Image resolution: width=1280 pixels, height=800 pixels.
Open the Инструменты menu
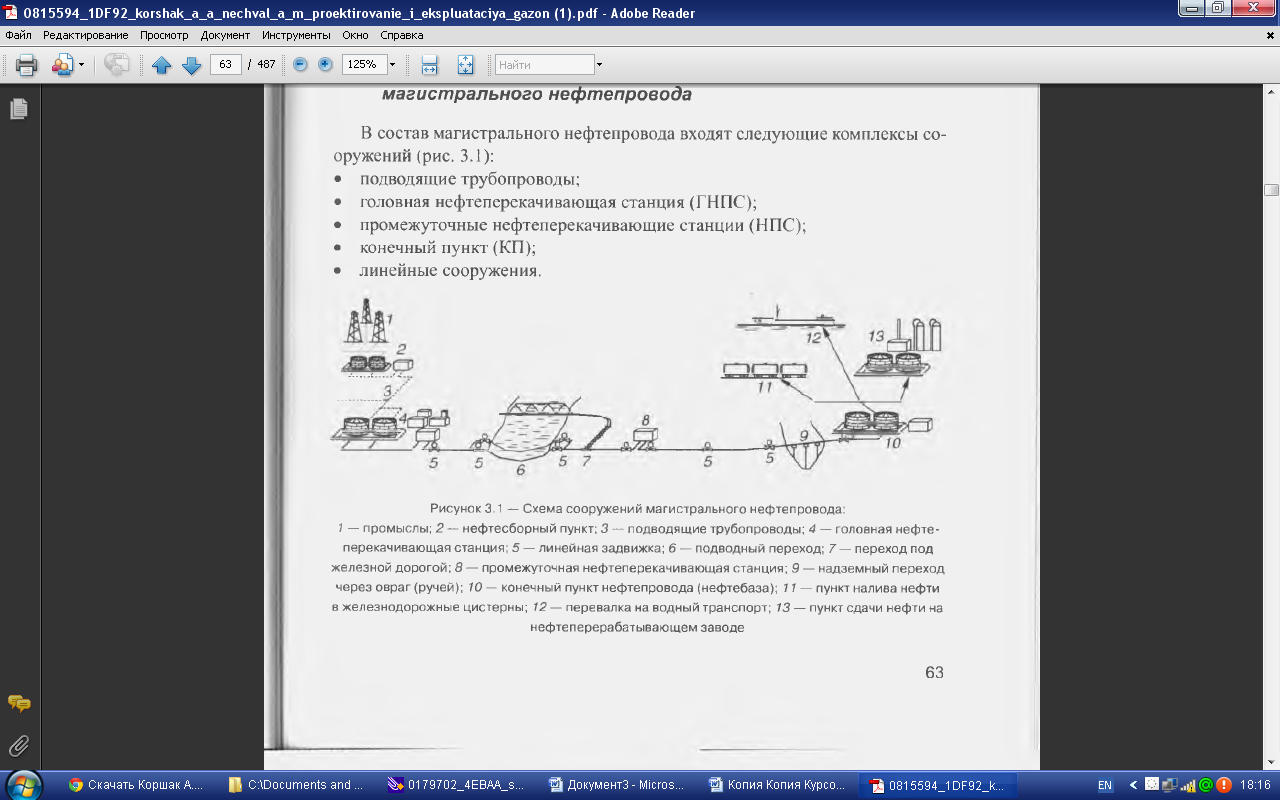[x=297, y=35]
